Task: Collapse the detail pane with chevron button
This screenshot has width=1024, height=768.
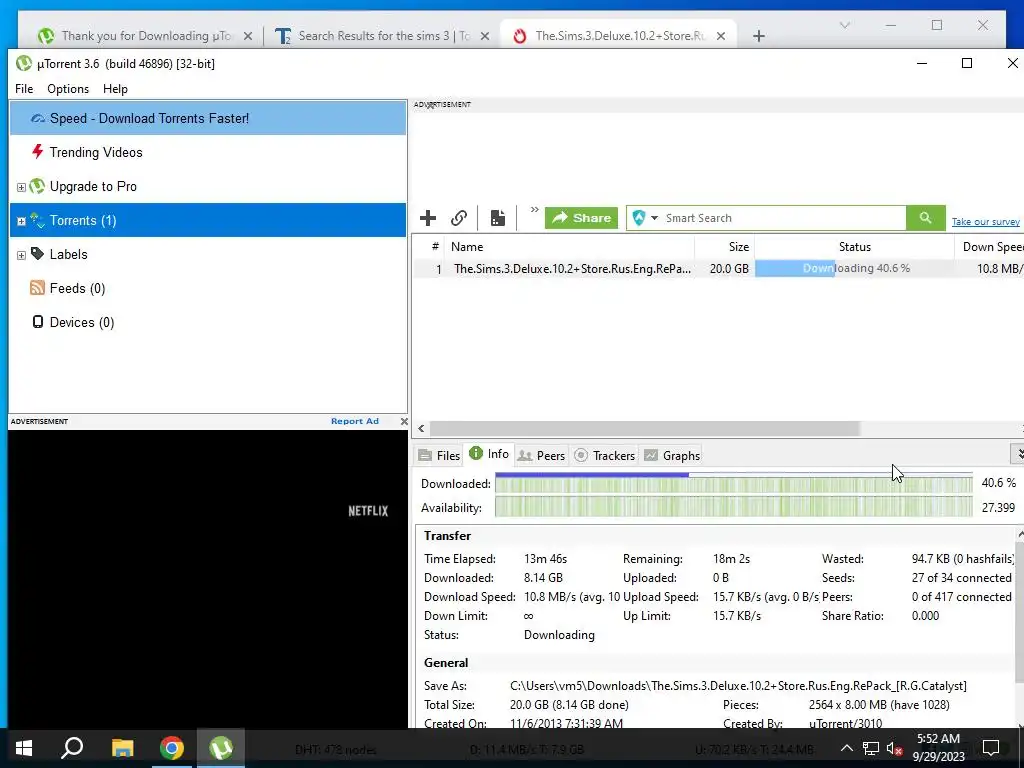Action: [1017, 453]
